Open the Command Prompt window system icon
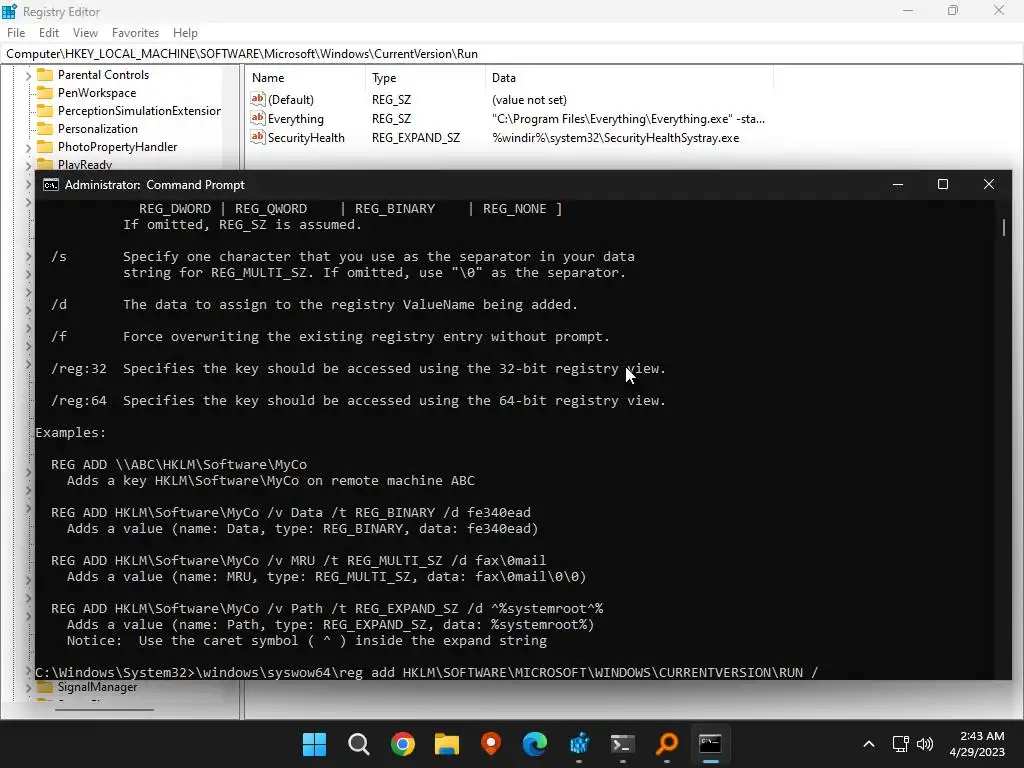This screenshot has width=1024, height=768. (x=50, y=185)
